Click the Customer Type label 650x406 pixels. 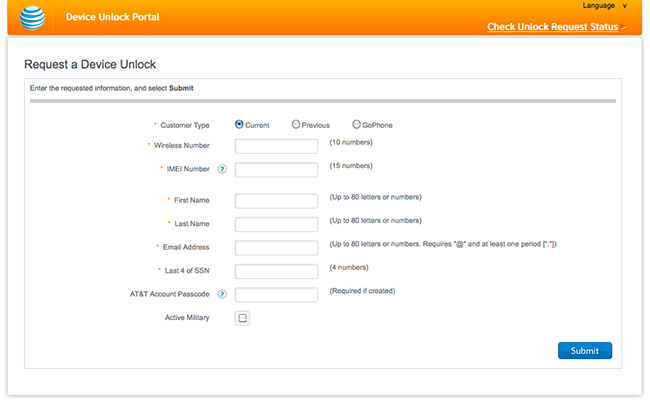click(x=185, y=125)
